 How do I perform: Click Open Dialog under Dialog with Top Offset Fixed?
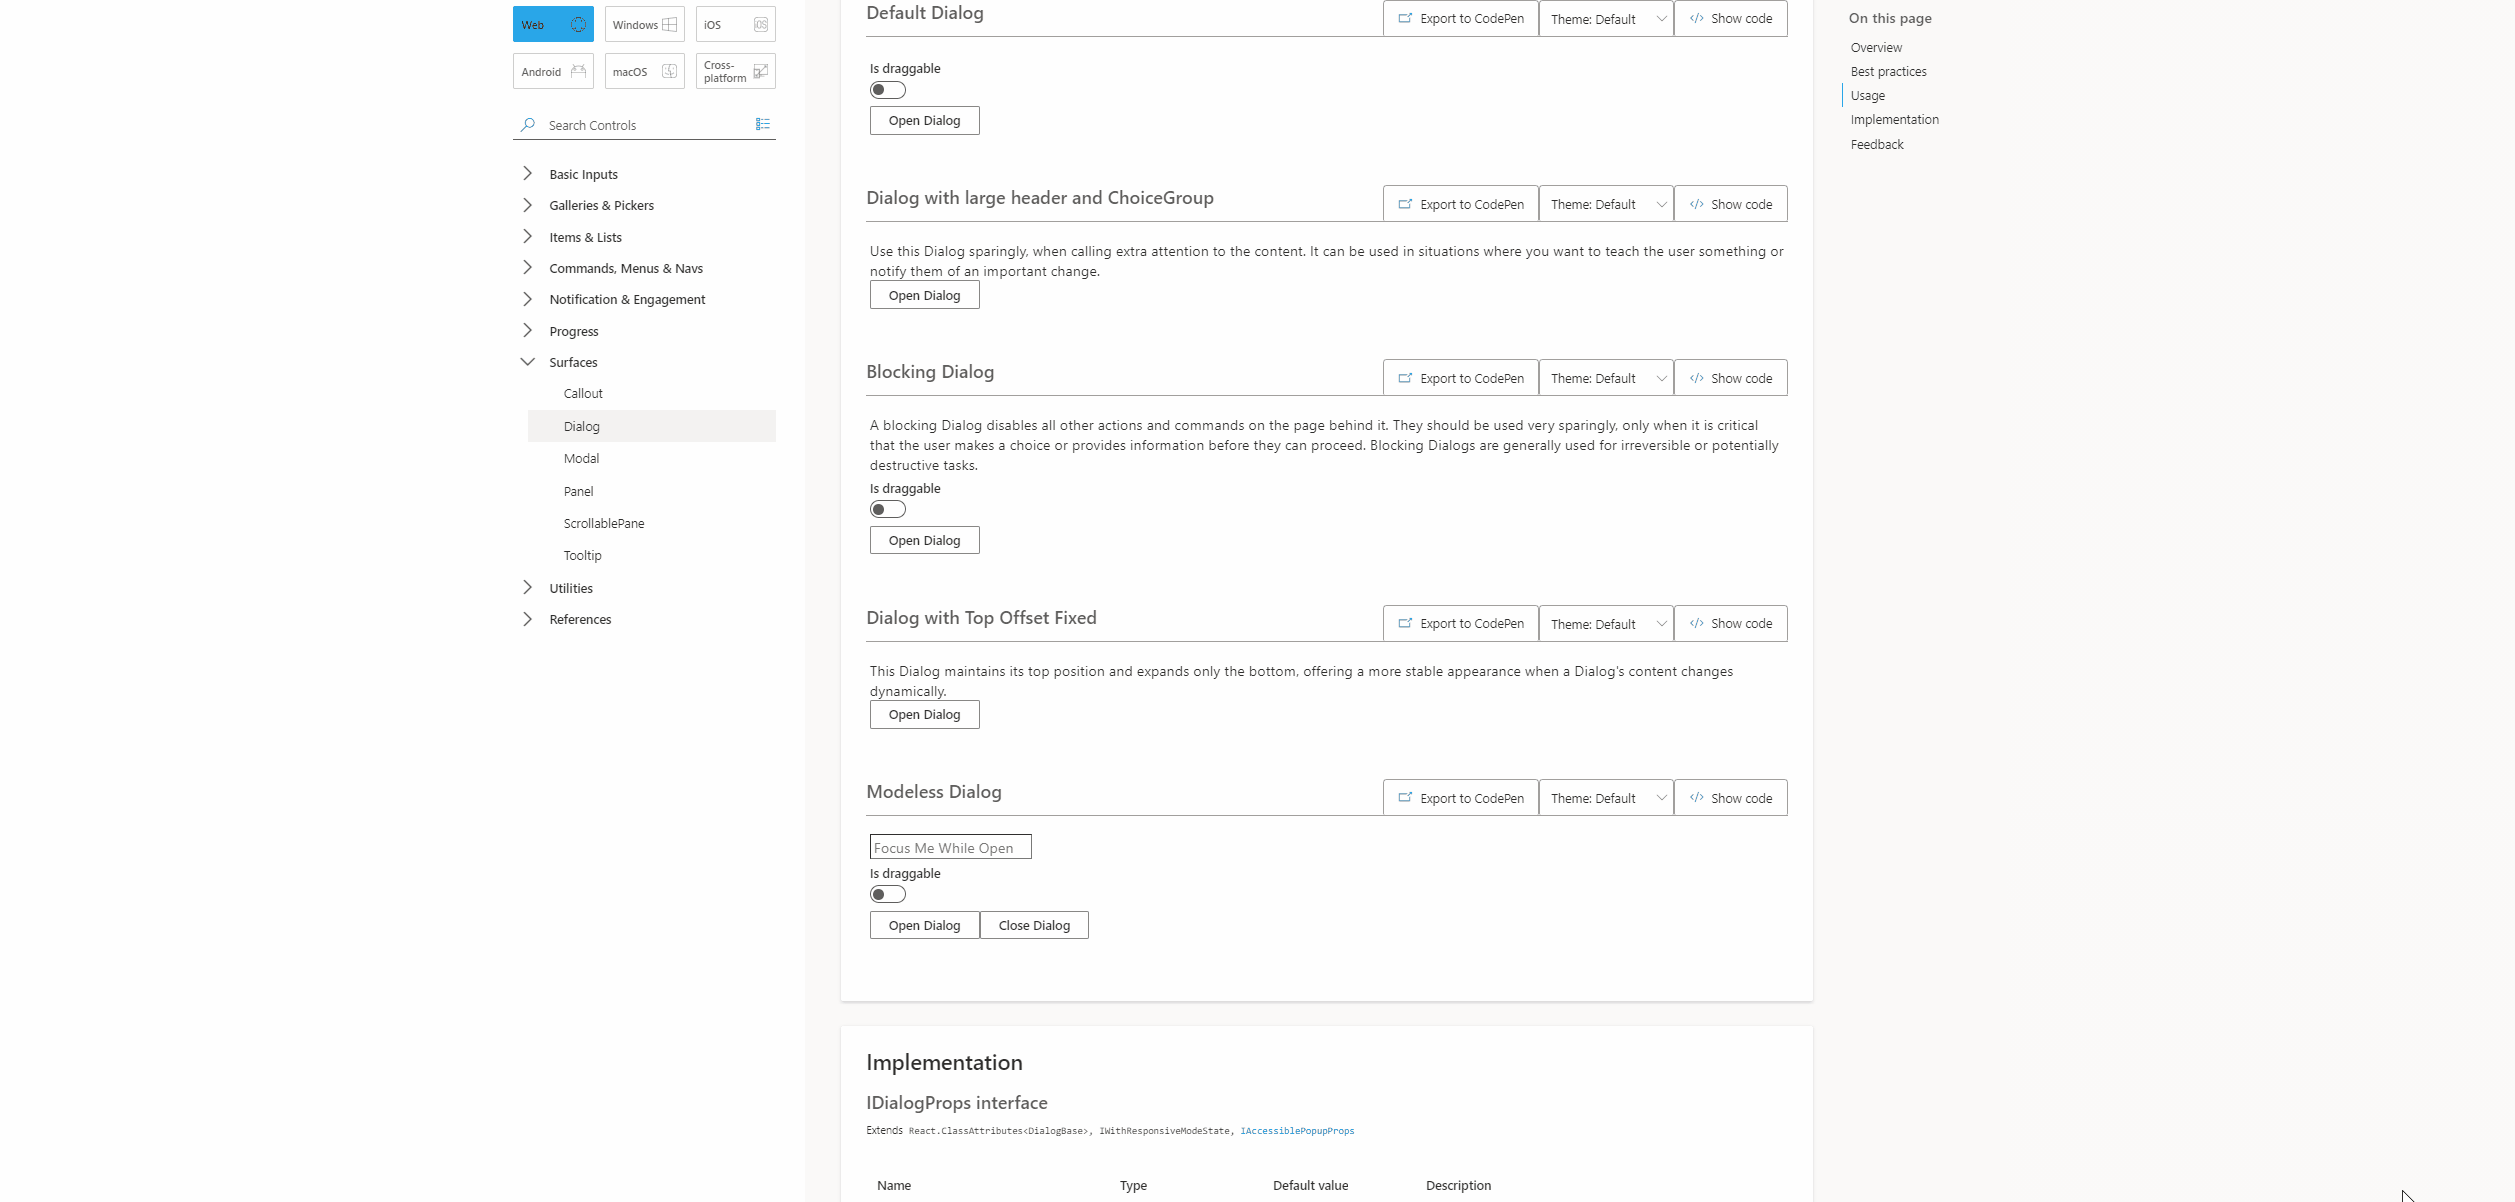(923, 714)
